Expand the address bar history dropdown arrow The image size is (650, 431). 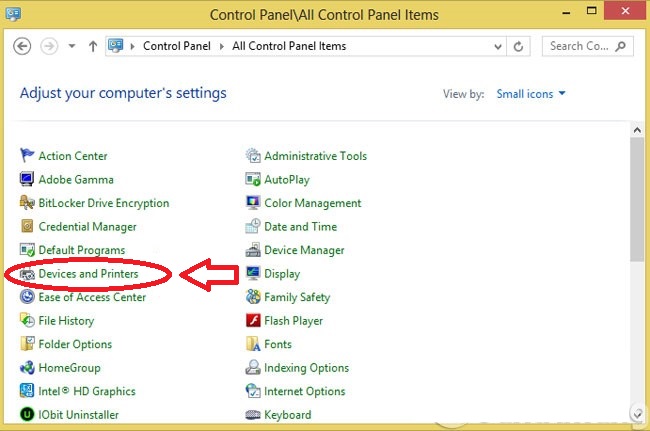point(497,46)
